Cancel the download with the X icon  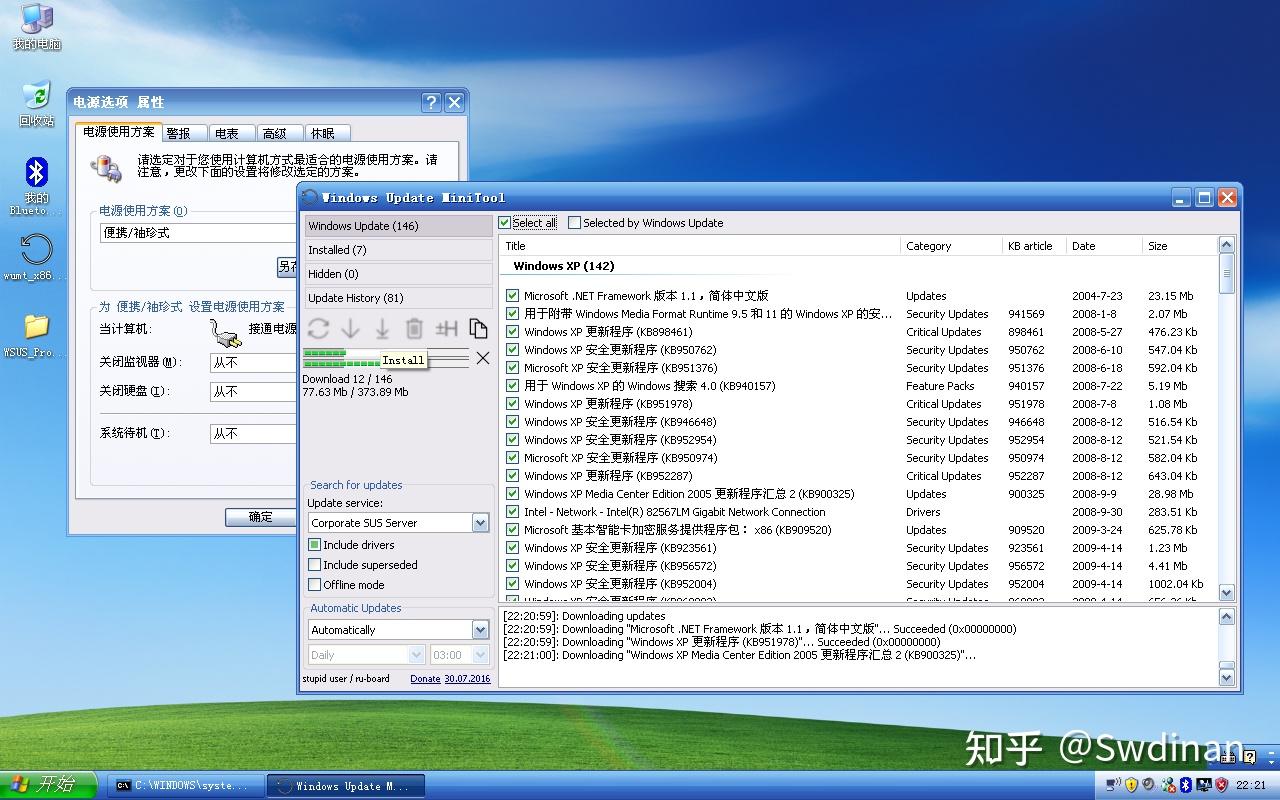click(x=483, y=358)
